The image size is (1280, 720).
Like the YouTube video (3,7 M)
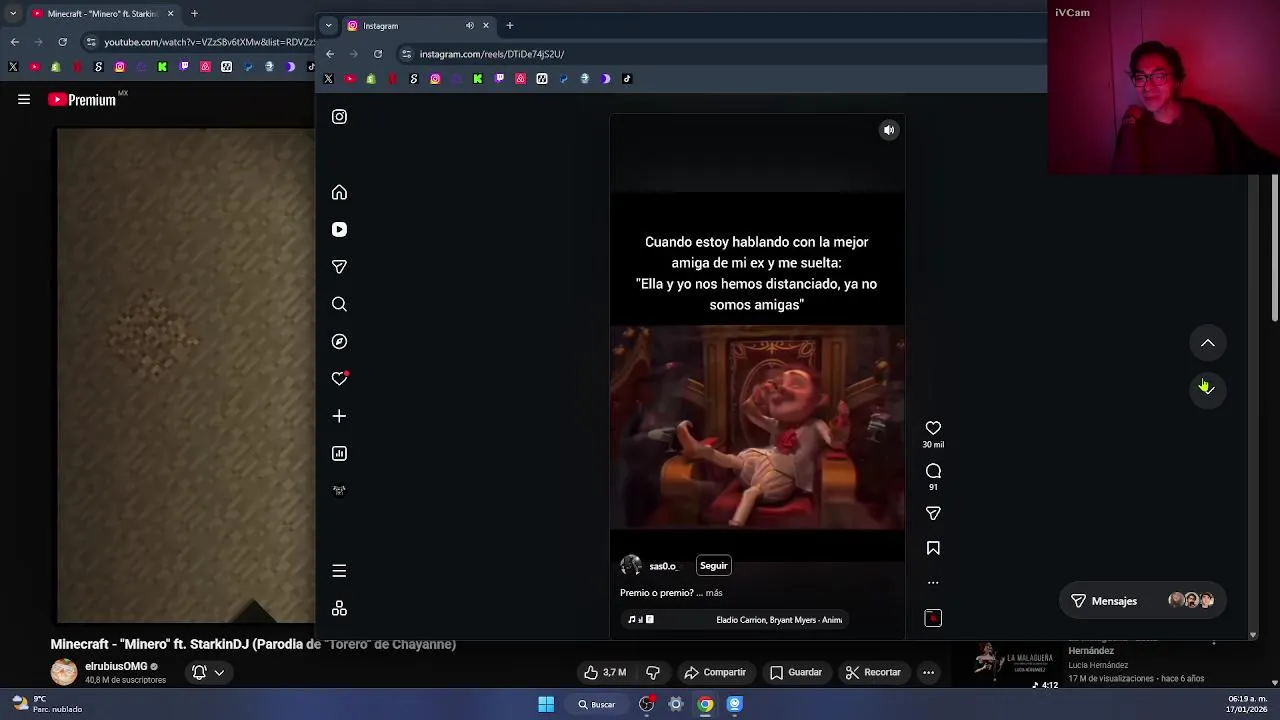click(606, 673)
